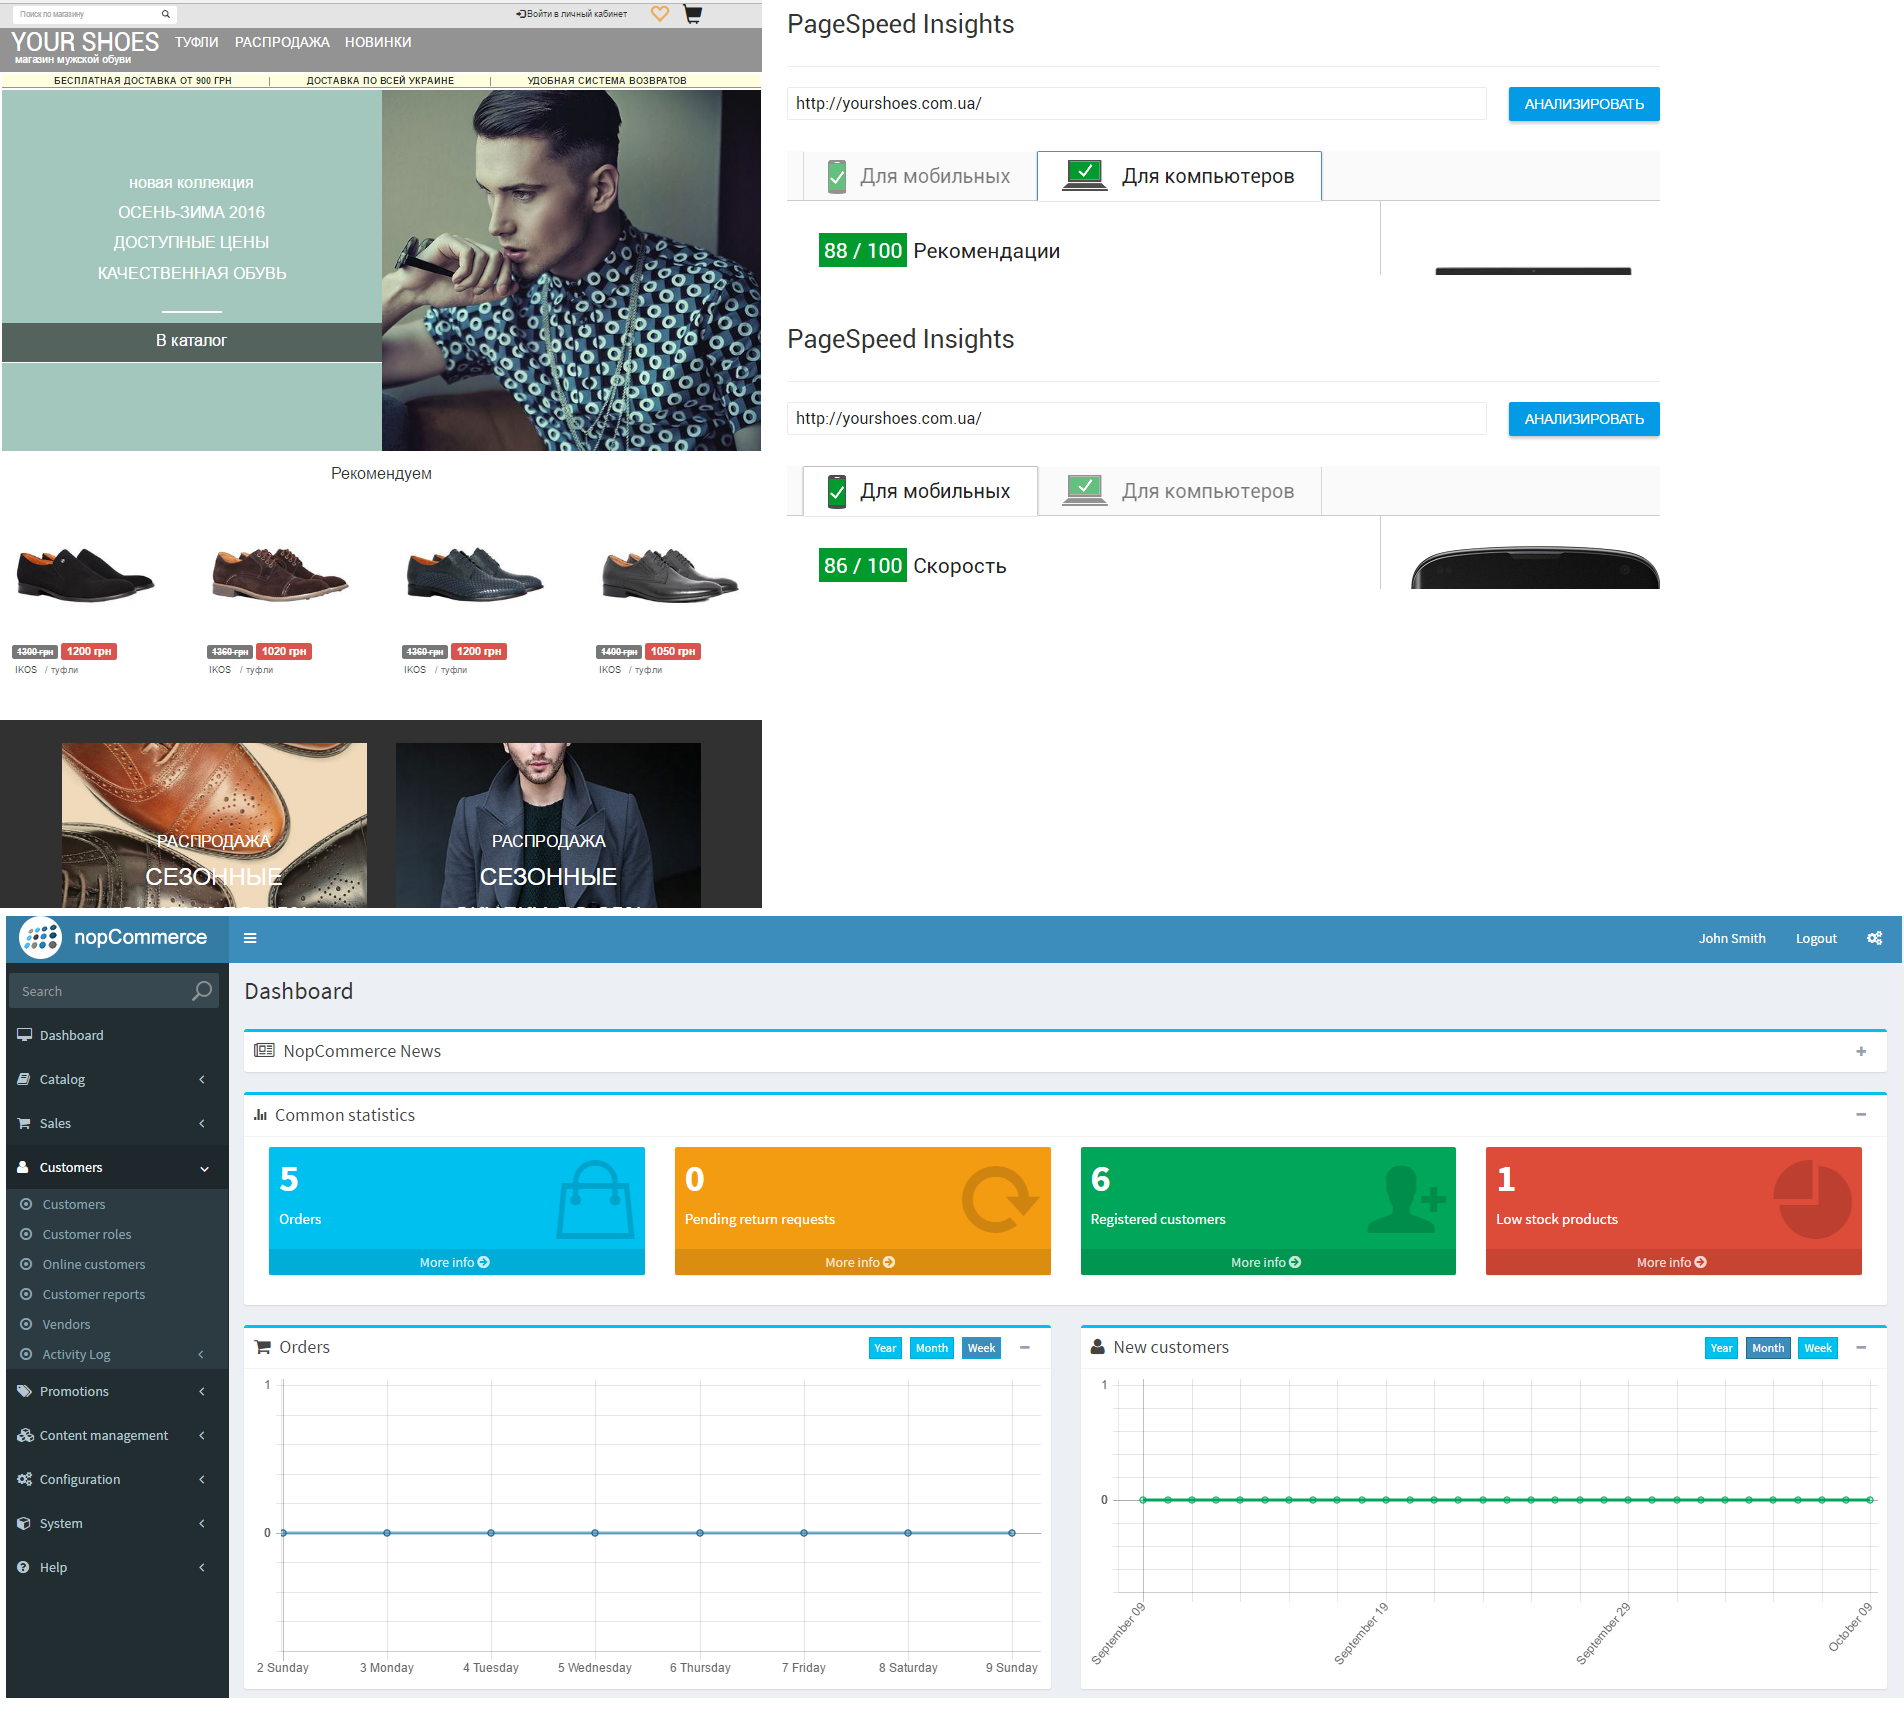Click the Content management cubes icon
Screen dimensions: 1904x1716
tap(25, 1435)
